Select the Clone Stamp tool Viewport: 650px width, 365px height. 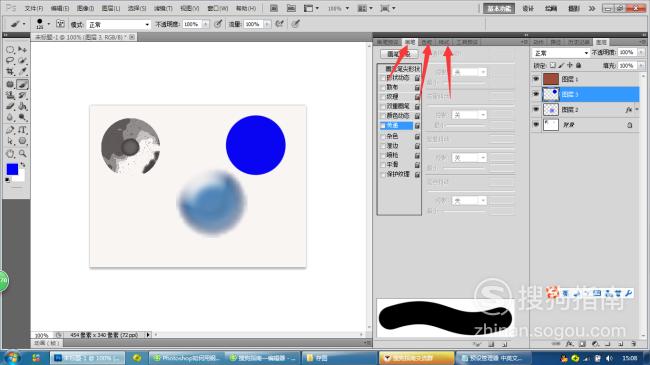tap(10, 95)
